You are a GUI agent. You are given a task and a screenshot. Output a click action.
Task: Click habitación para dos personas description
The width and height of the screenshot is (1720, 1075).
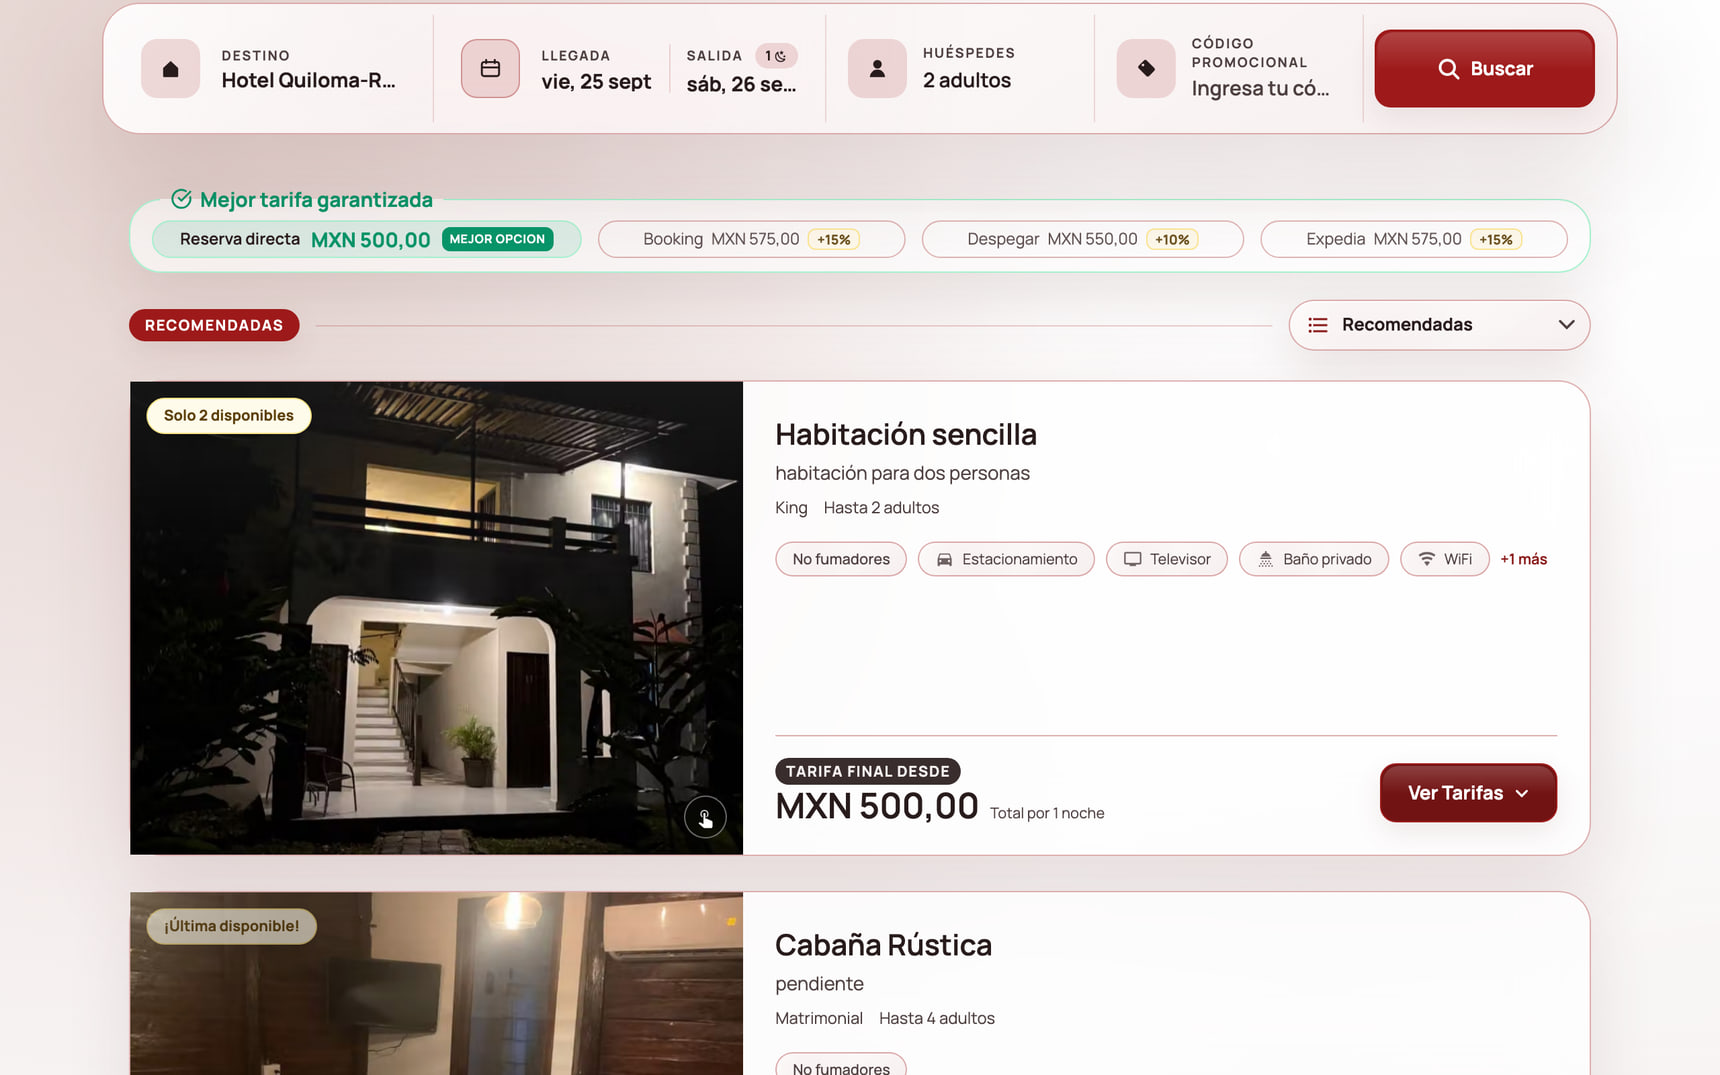click(x=902, y=473)
